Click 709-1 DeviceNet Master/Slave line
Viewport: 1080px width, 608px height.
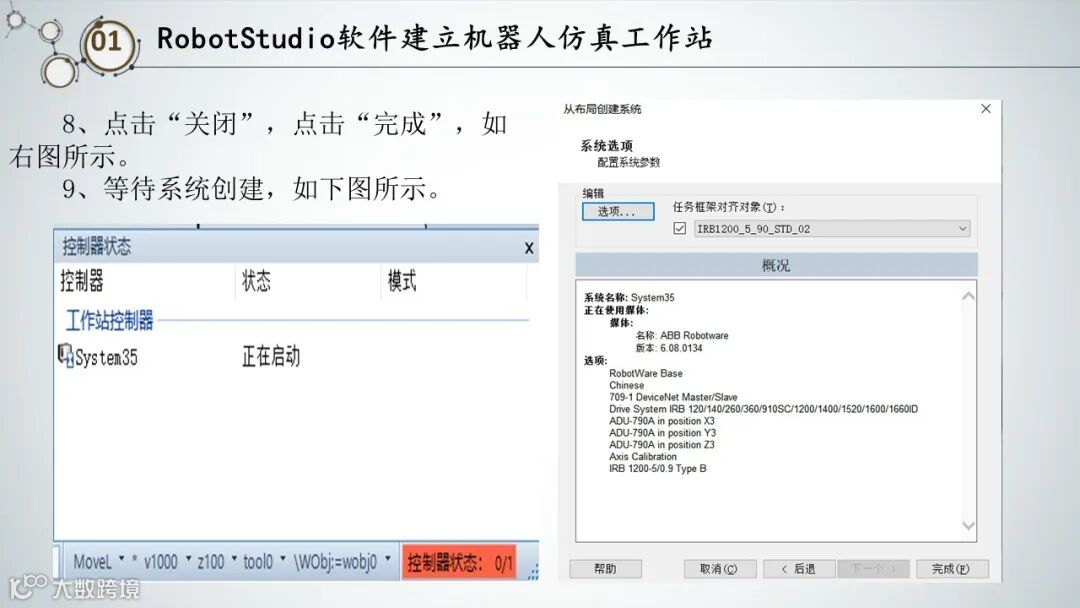[x=673, y=397]
